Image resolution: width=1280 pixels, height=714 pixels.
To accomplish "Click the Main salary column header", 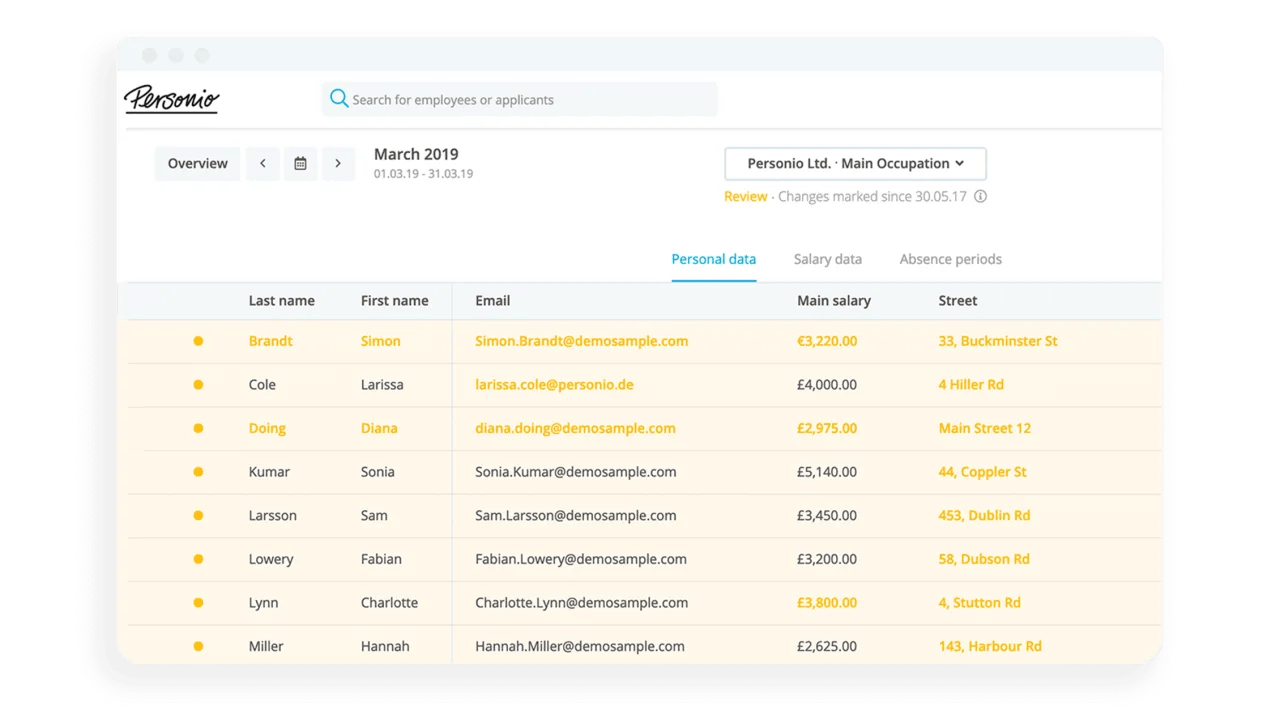I will tap(833, 301).
